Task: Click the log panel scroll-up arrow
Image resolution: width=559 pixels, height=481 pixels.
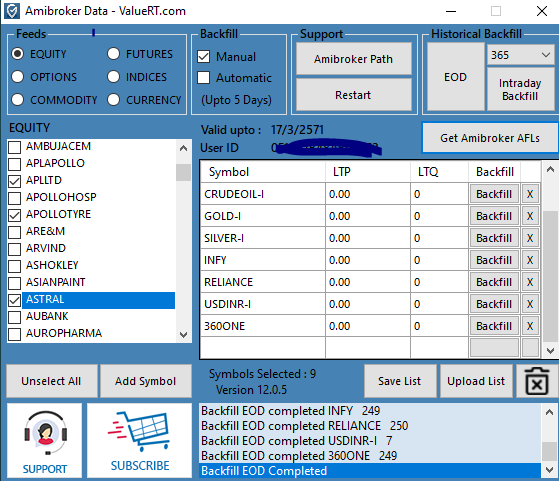Action: (549, 412)
